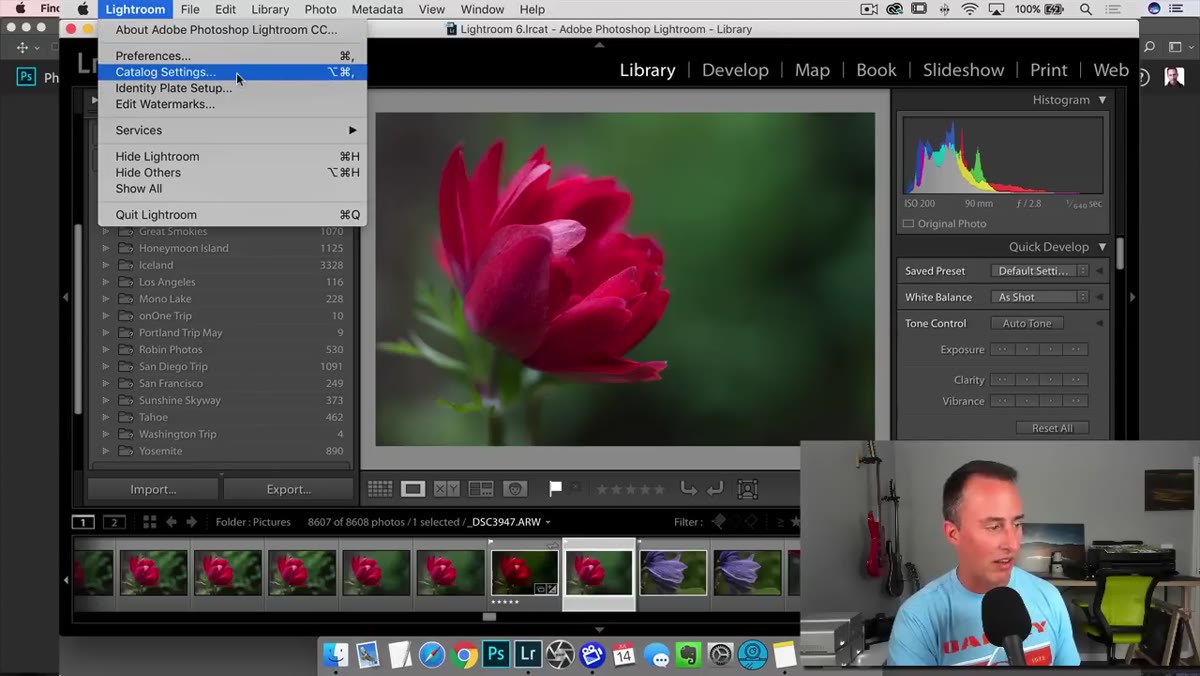
Task: Select Identity Plate Setup menu item
Action: point(232,88)
